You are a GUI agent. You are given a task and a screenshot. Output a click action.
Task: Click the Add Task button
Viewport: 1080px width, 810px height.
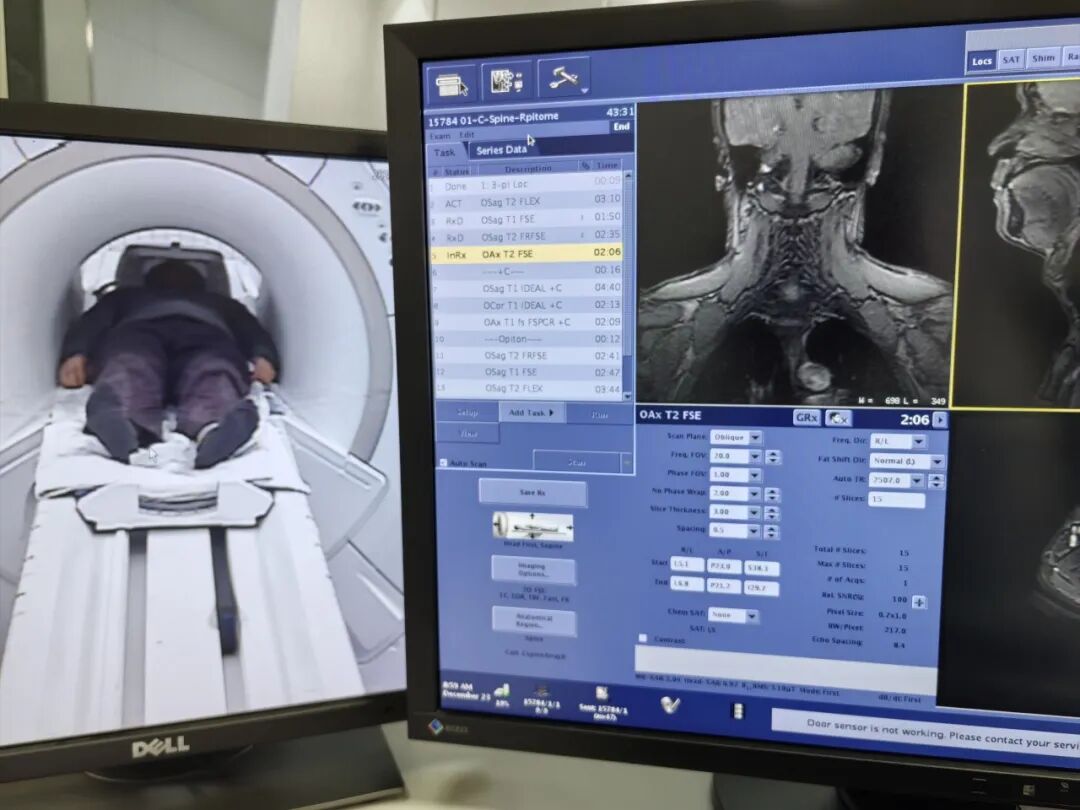531,413
